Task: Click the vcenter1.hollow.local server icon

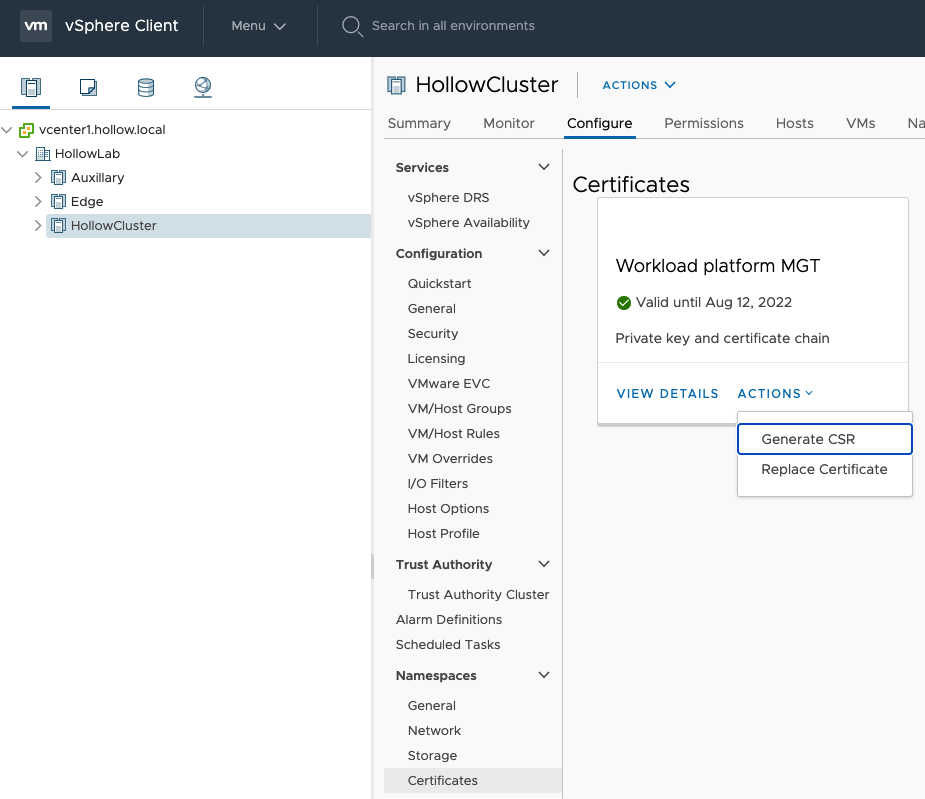Action: click(27, 130)
